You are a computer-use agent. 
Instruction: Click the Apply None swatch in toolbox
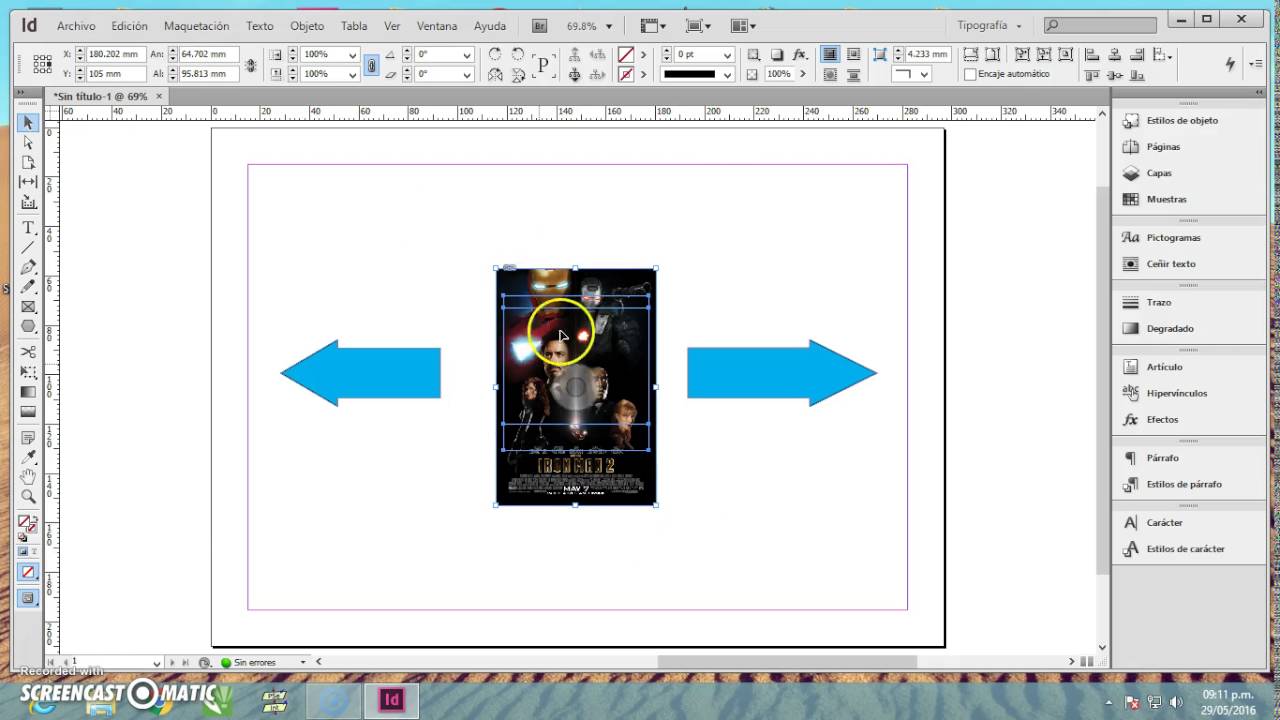pos(28,573)
